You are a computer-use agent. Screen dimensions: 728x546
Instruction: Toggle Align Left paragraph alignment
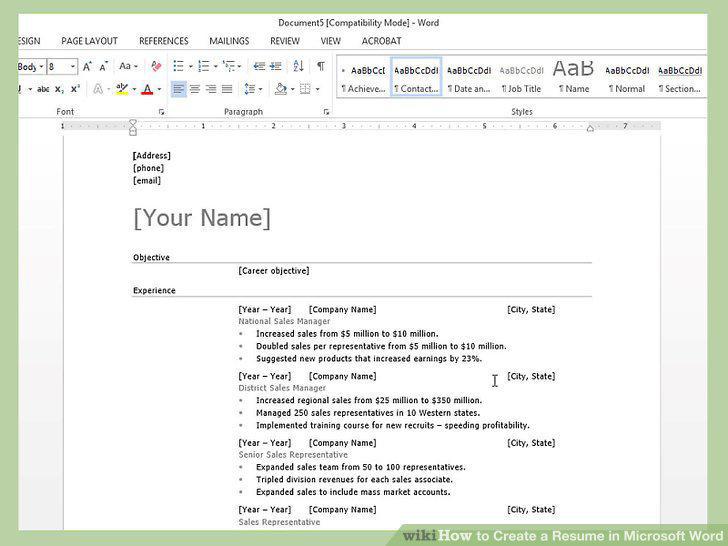click(x=179, y=89)
